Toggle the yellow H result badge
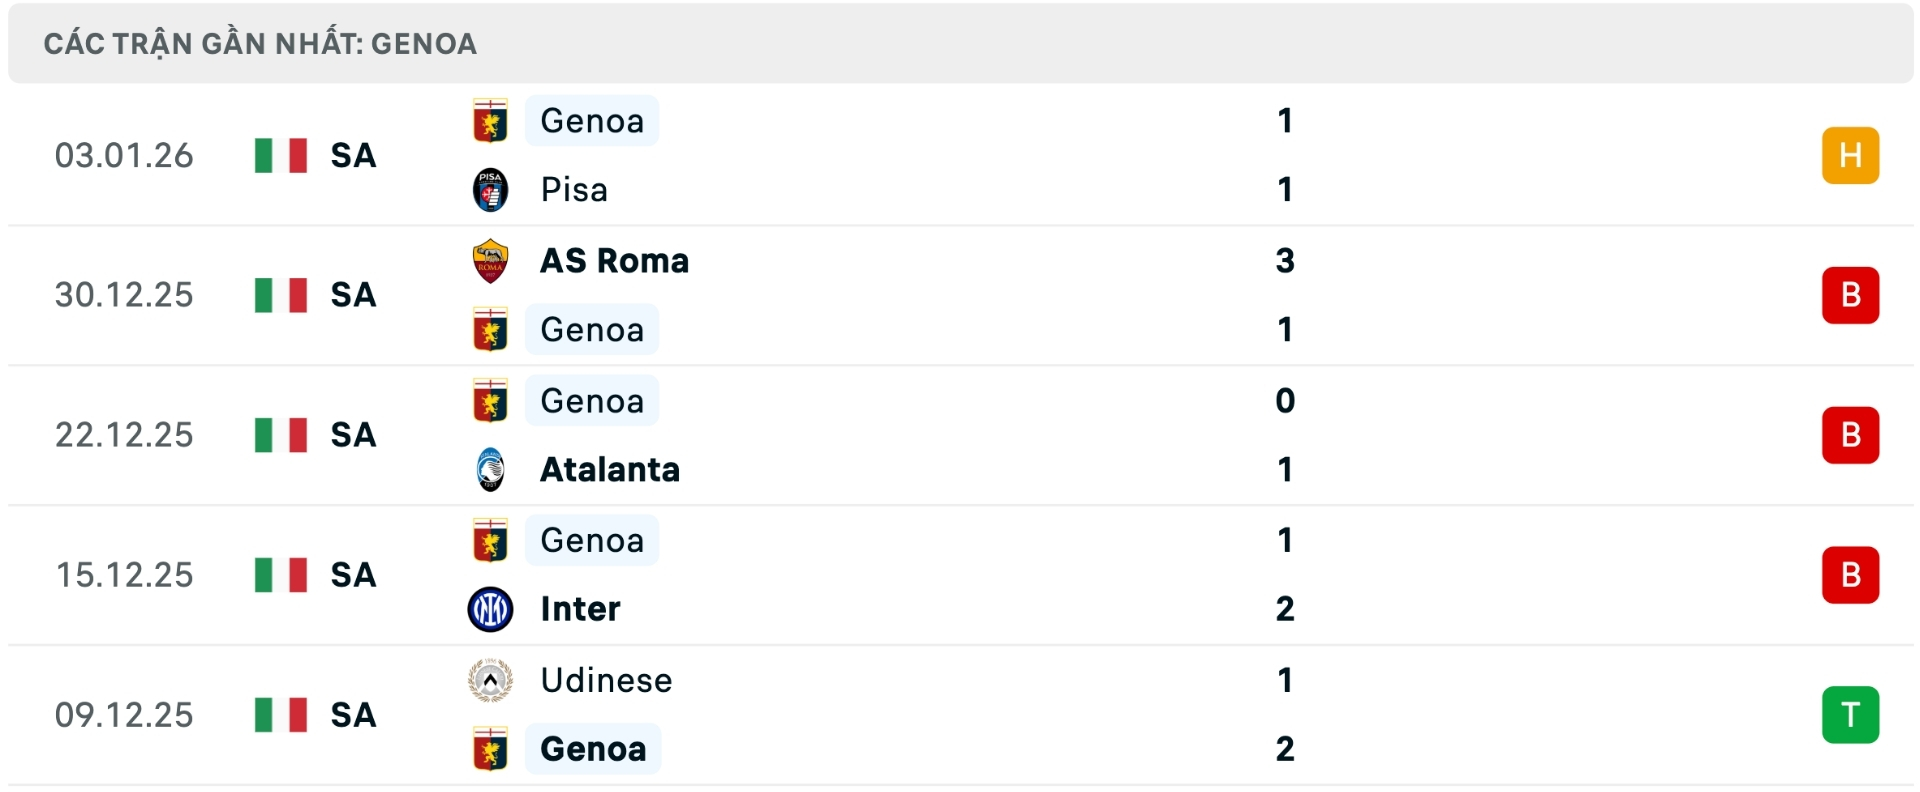 (1851, 155)
